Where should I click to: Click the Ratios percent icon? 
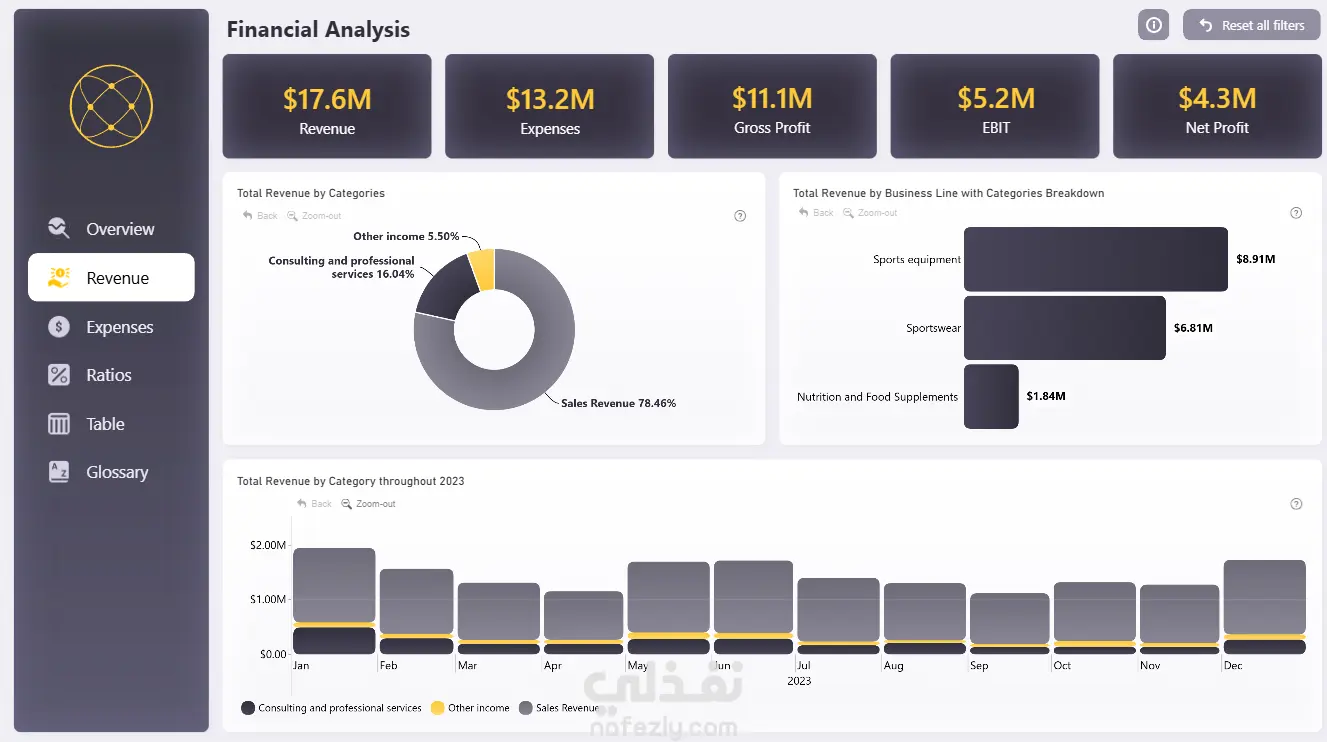pyautogui.click(x=59, y=375)
